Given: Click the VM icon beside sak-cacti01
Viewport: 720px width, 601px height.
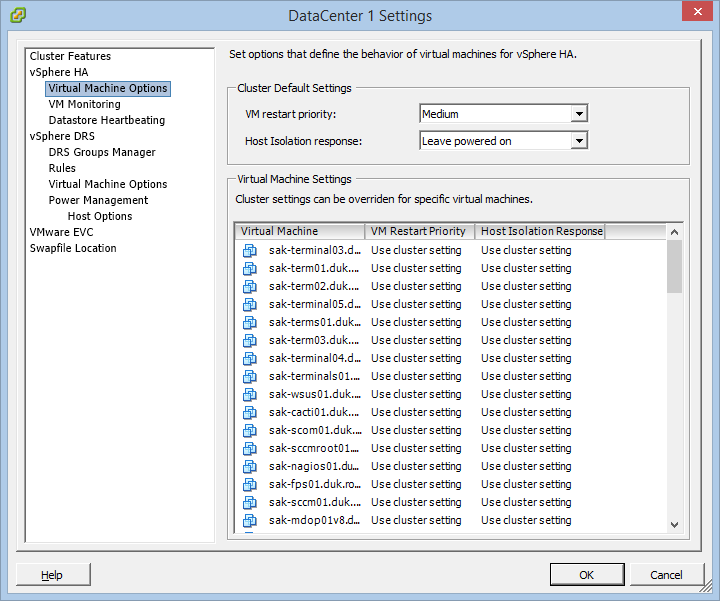Looking at the screenshot, I should pos(249,413).
